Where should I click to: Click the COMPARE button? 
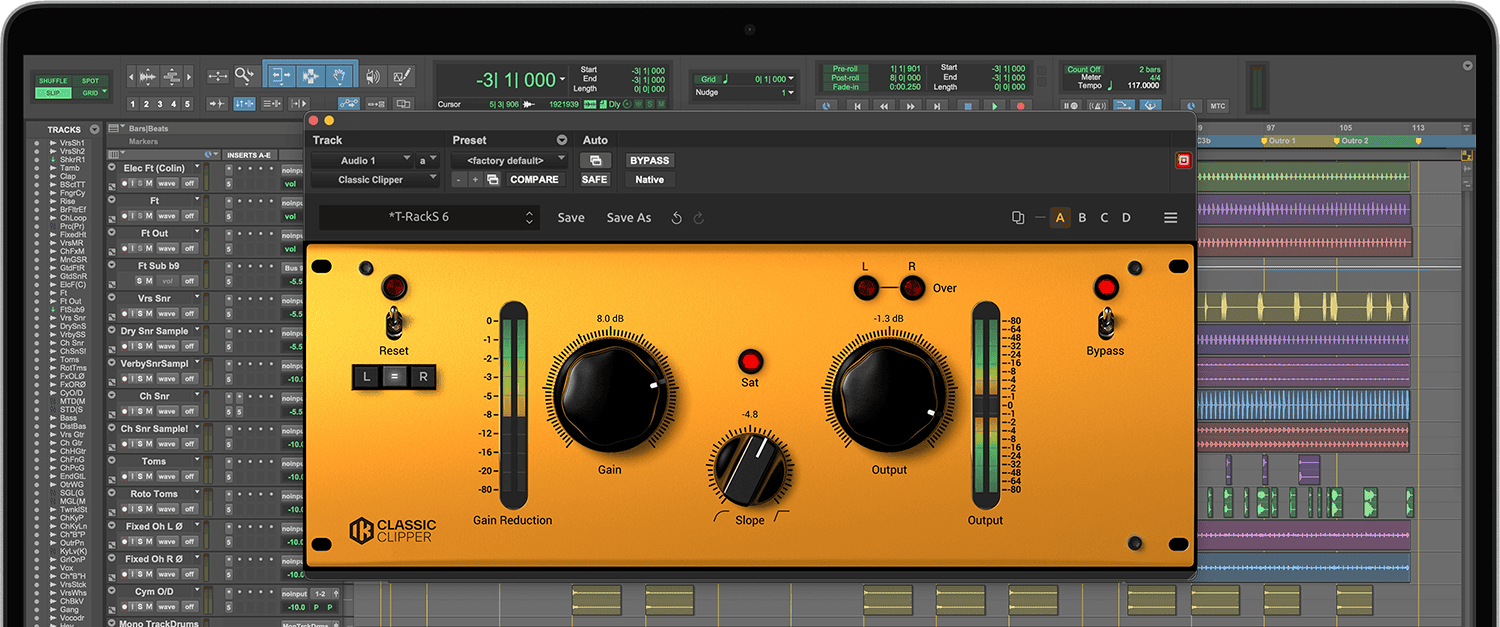click(534, 180)
